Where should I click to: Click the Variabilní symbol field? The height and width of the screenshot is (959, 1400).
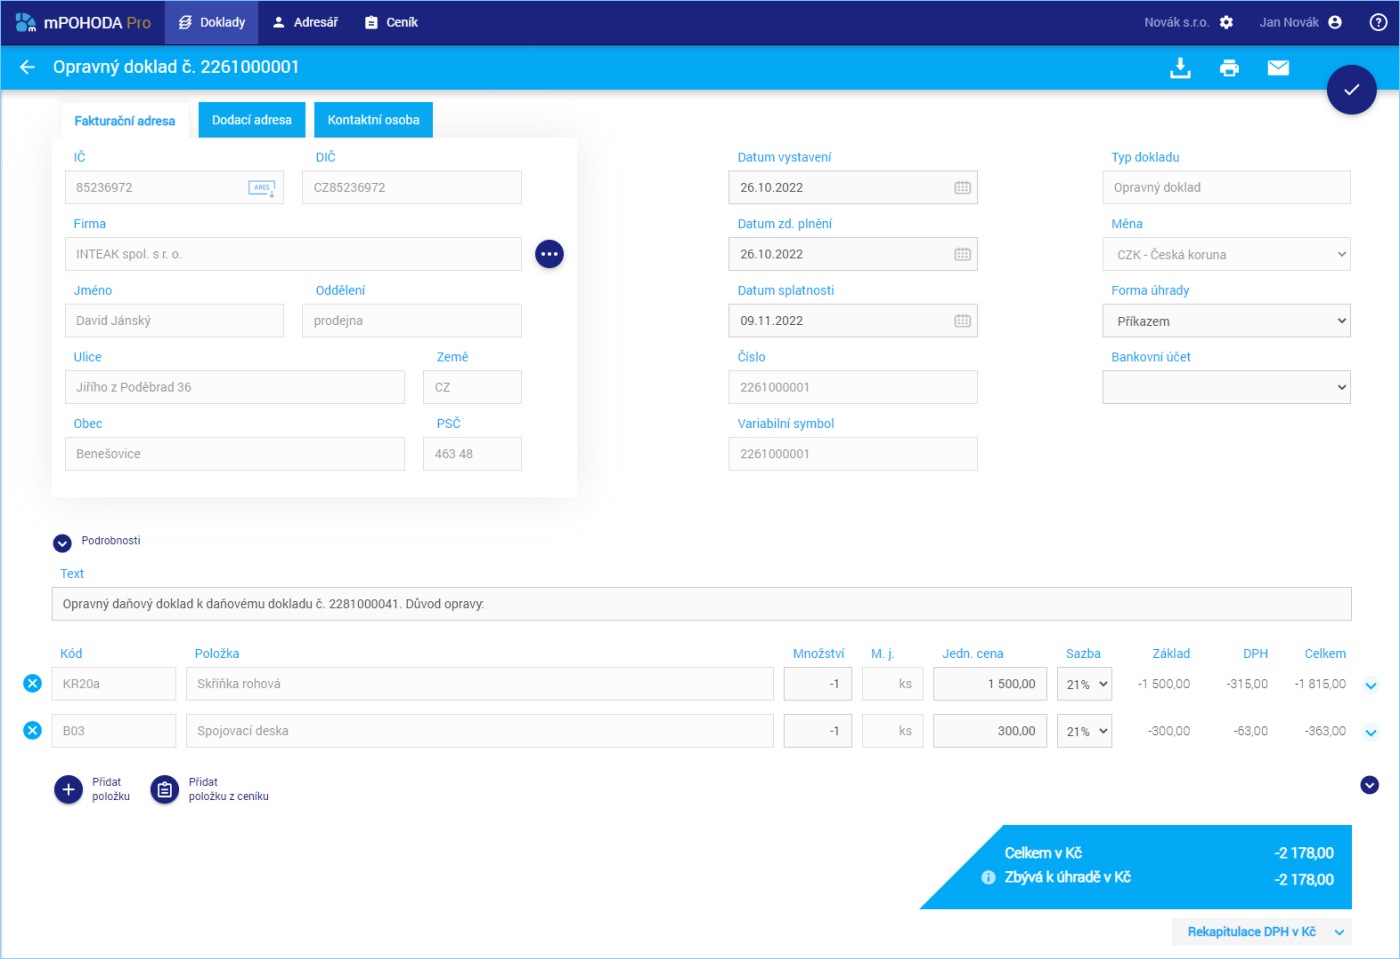tap(853, 454)
